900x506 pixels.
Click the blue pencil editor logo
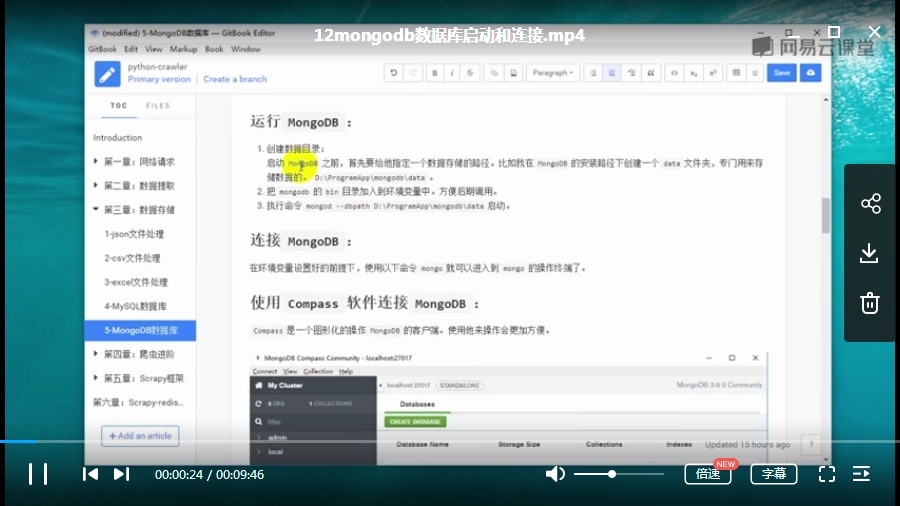(107, 74)
